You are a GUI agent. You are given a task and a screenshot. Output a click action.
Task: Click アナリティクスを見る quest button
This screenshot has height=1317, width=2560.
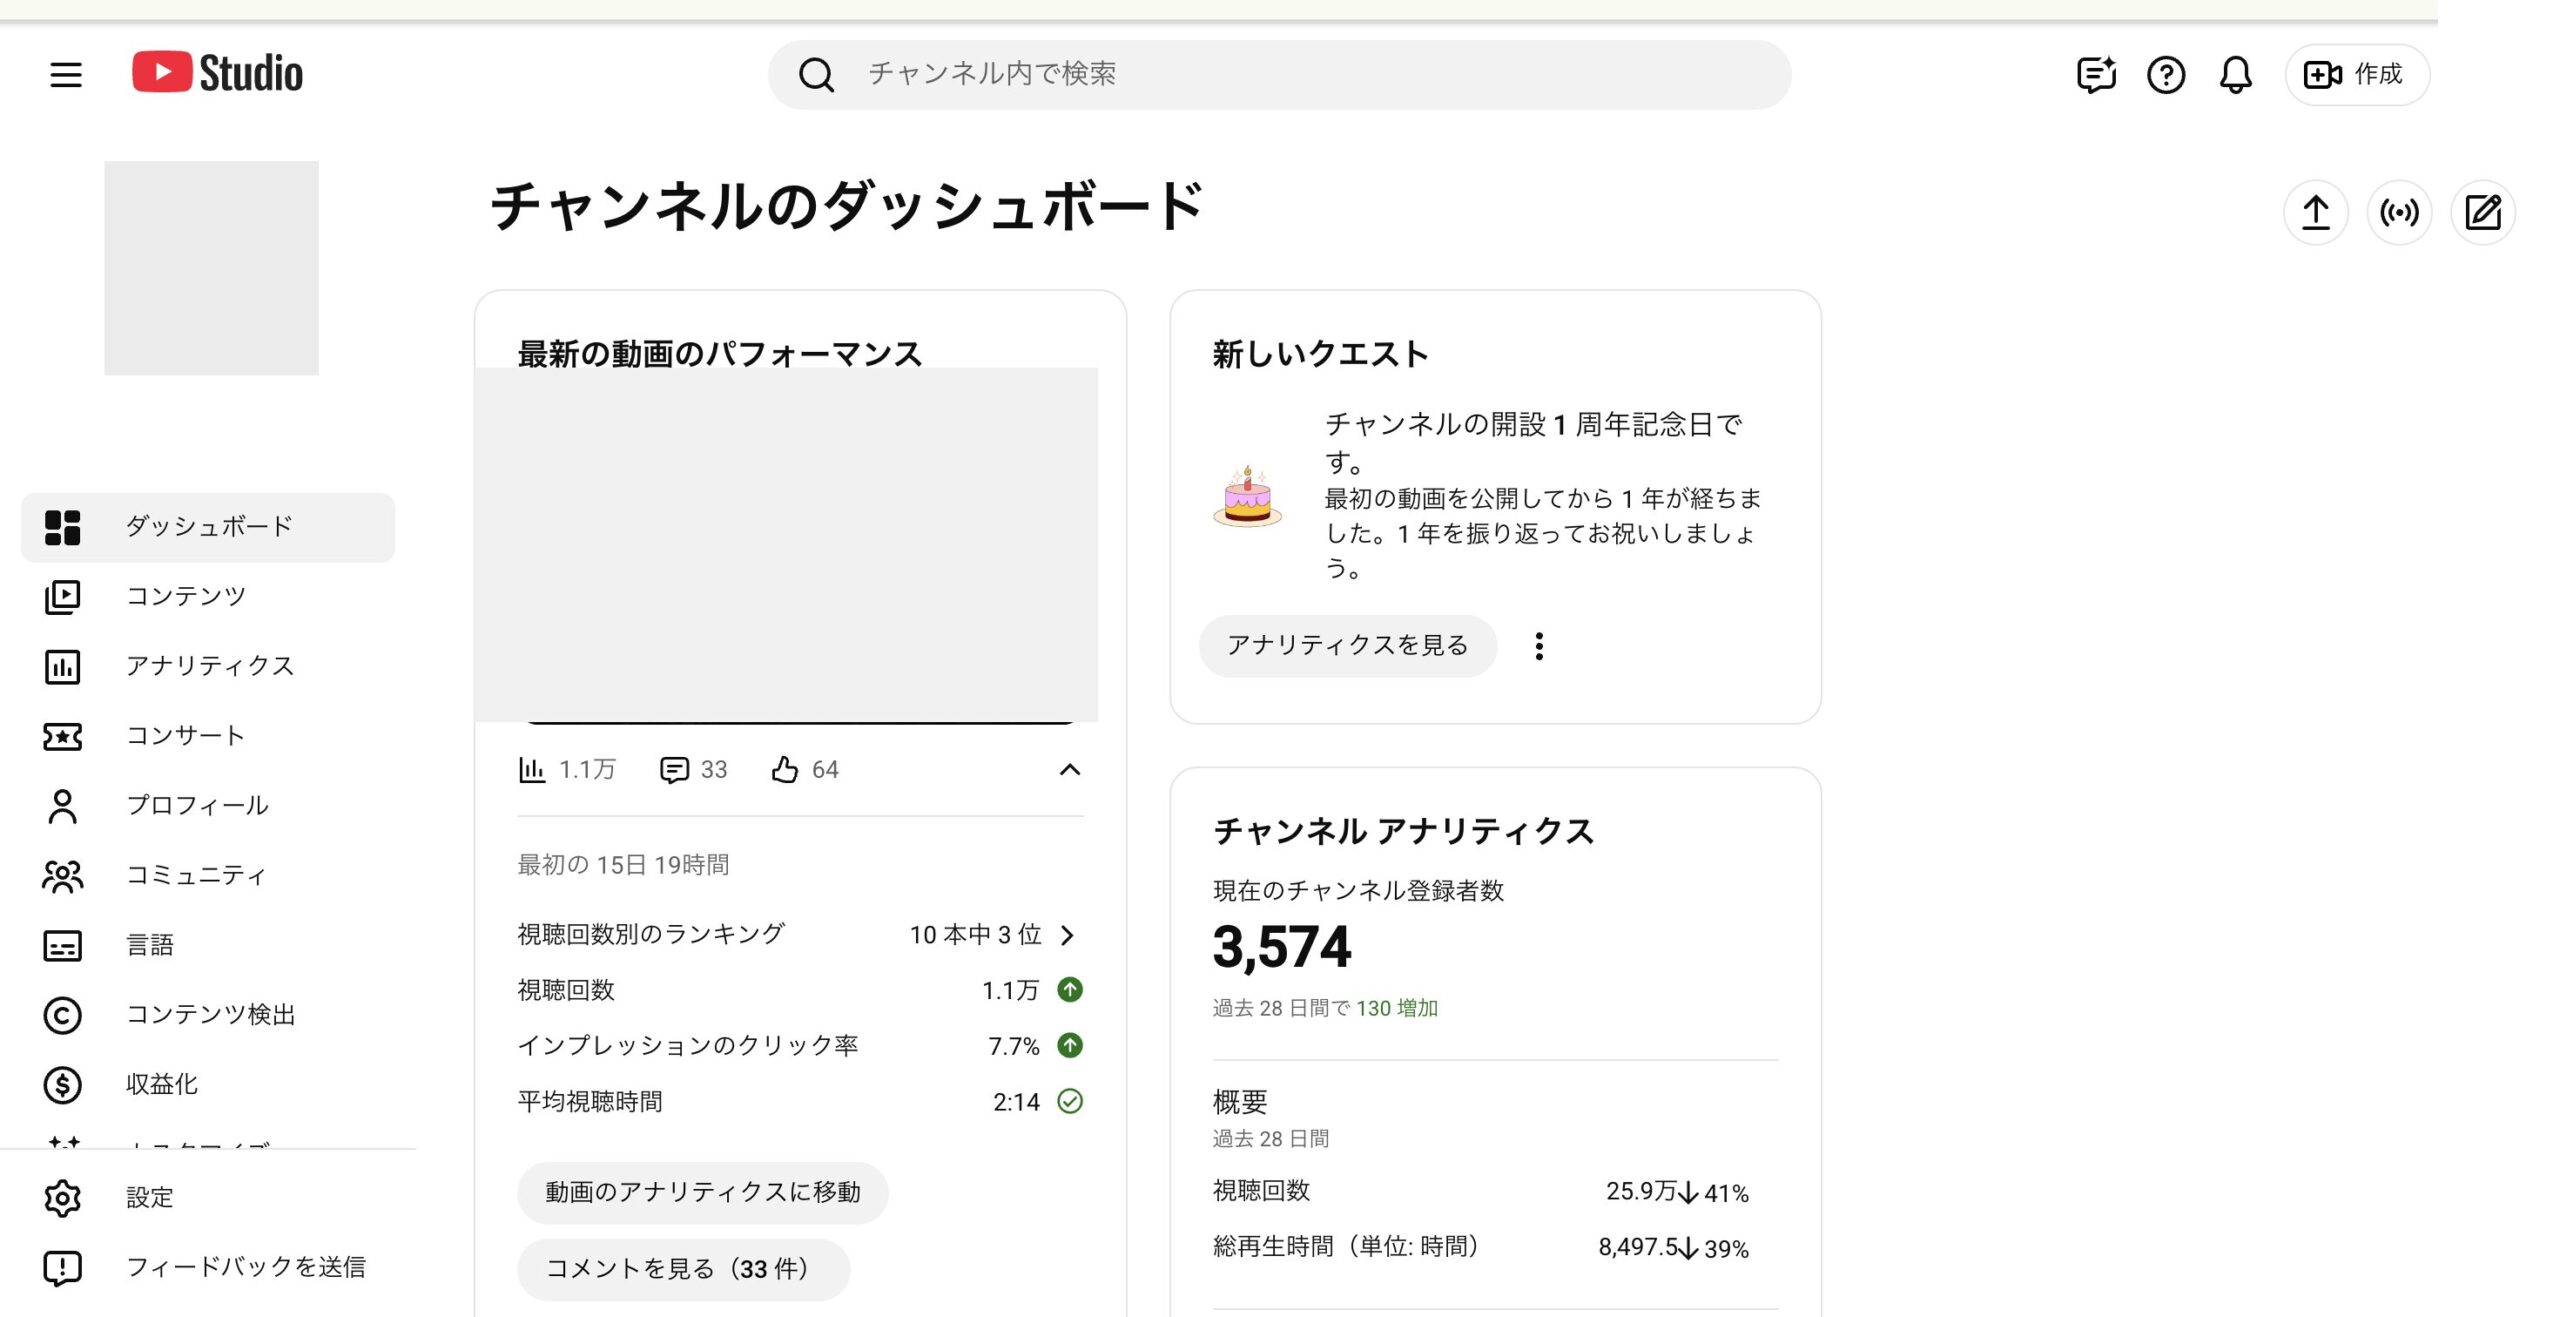point(1347,645)
